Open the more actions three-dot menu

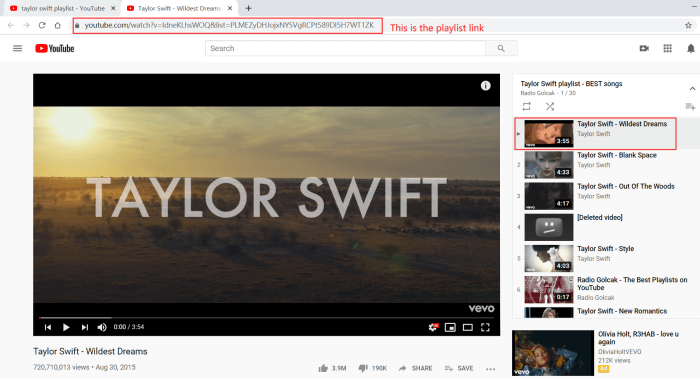click(x=491, y=369)
